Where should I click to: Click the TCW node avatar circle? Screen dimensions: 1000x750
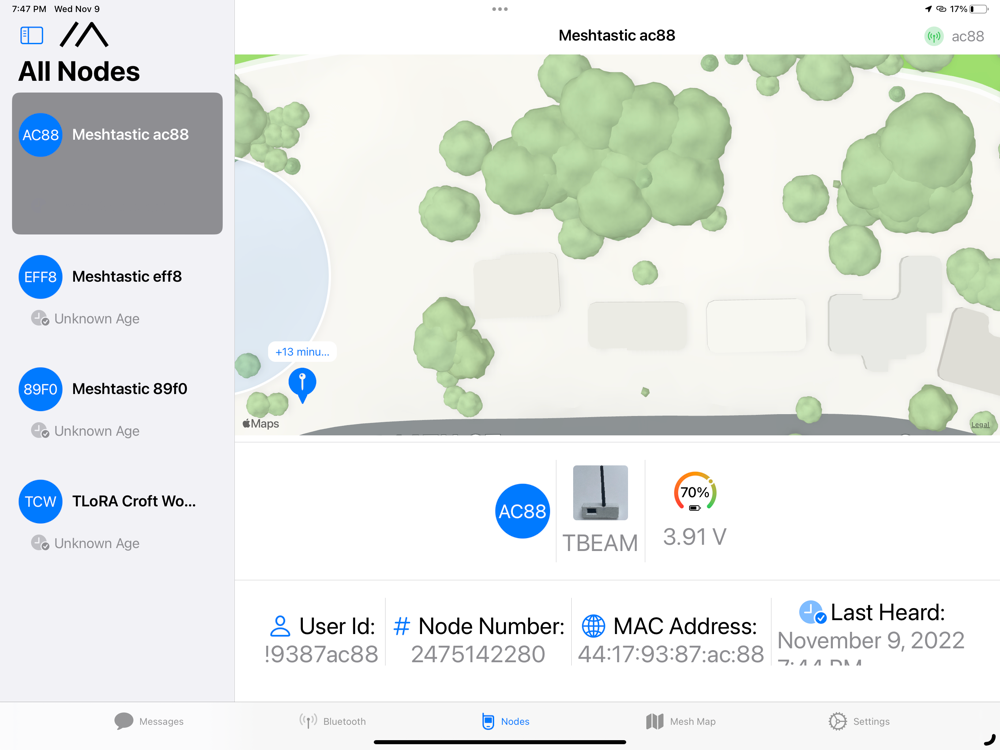[40, 501]
